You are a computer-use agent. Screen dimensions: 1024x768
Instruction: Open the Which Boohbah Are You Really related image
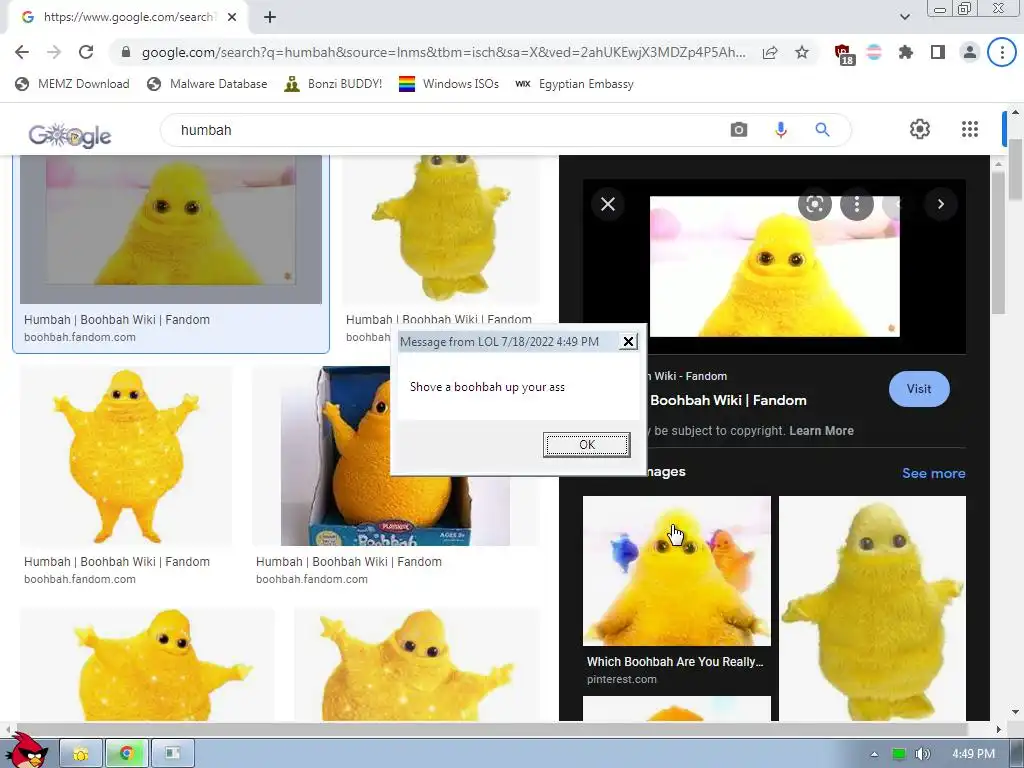tap(677, 571)
